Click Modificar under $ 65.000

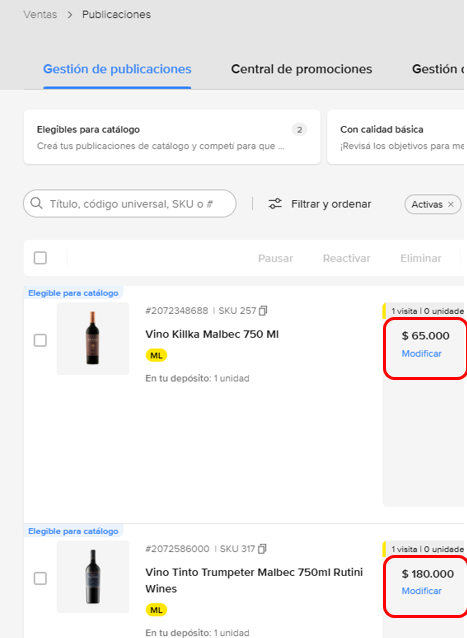[x=421, y=354]
